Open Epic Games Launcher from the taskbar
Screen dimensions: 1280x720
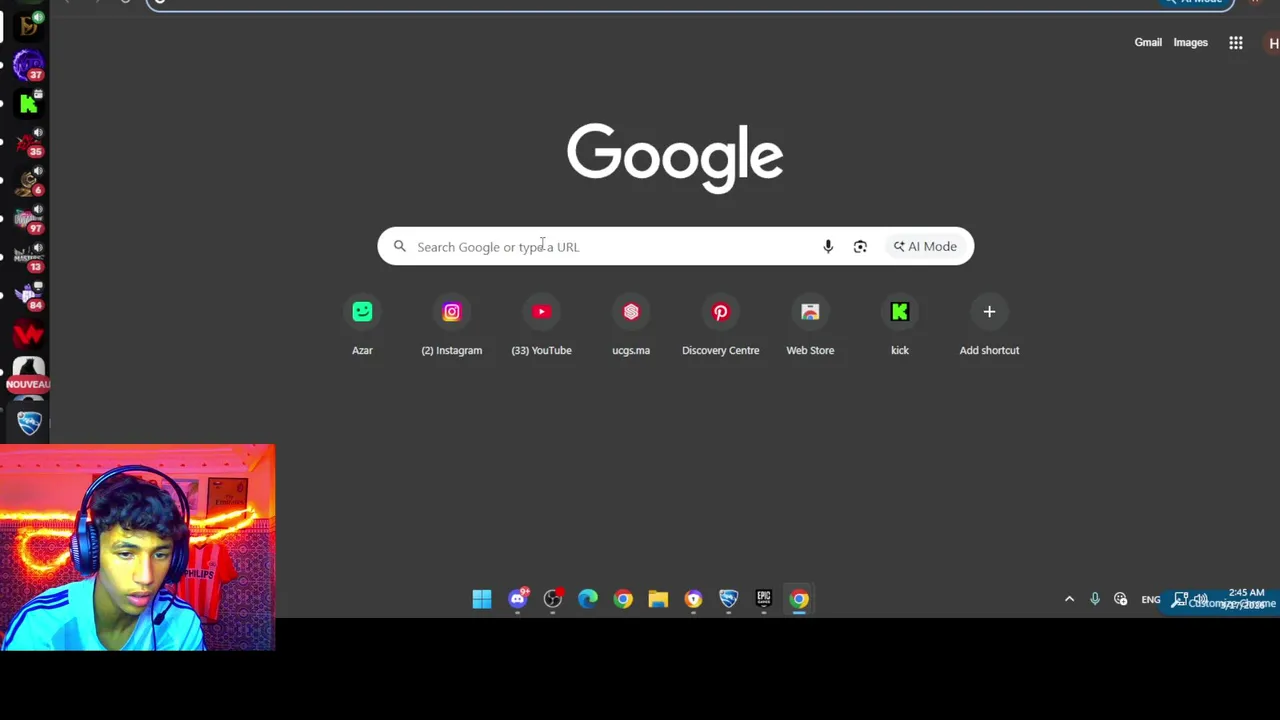[x=764, y=599]
